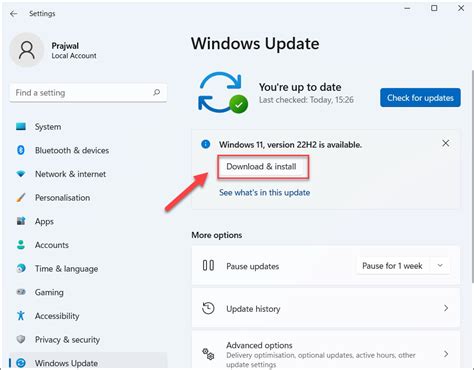Click the Prajwal account name

point(65,46)
